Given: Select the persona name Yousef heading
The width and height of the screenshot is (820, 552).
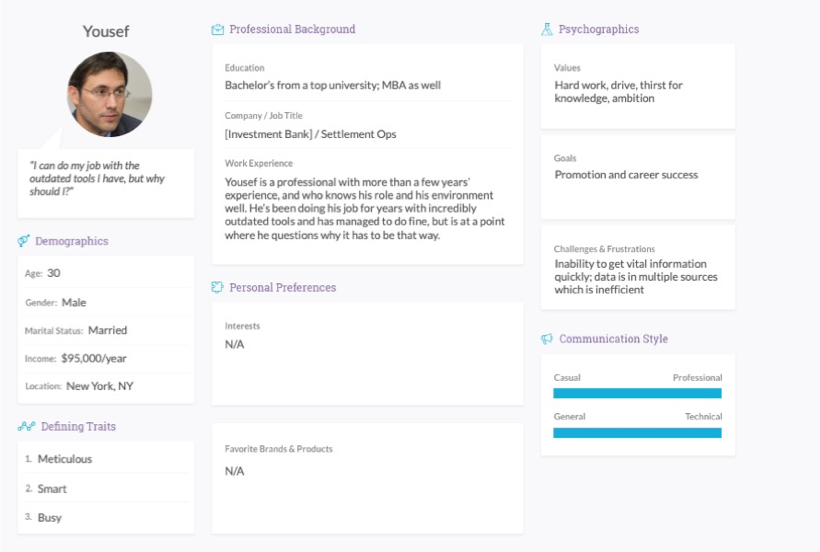Looking at the screenshot, I should [x=106, y=31].
